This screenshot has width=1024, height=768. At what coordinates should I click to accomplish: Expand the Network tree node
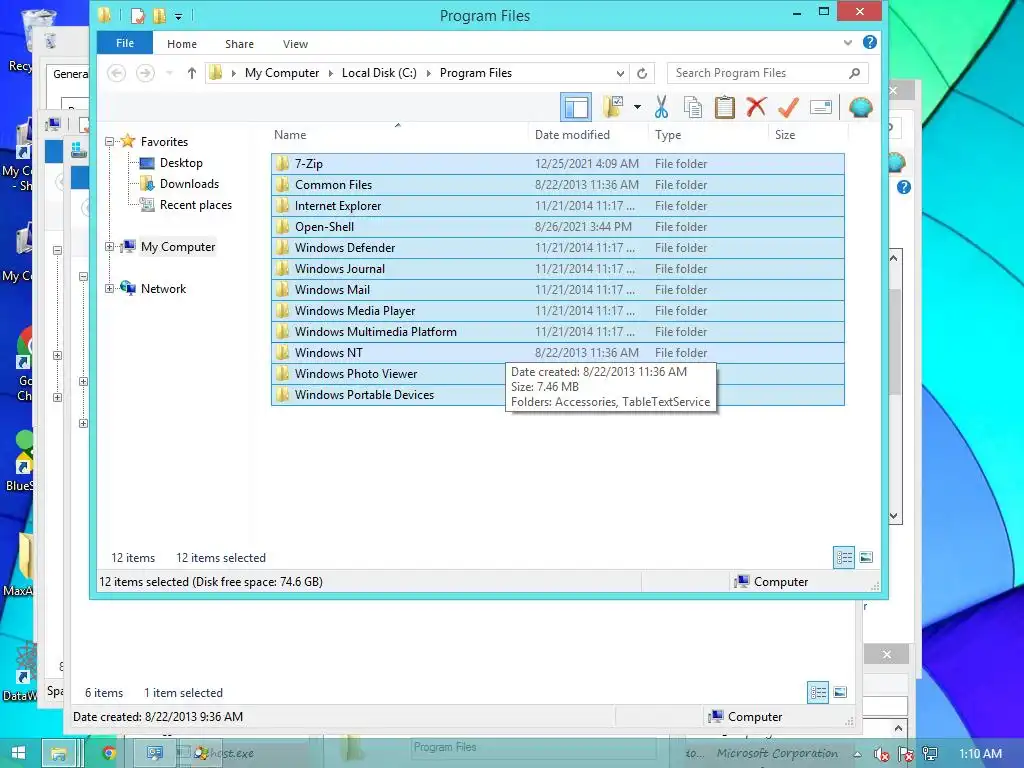click(110, 289)
